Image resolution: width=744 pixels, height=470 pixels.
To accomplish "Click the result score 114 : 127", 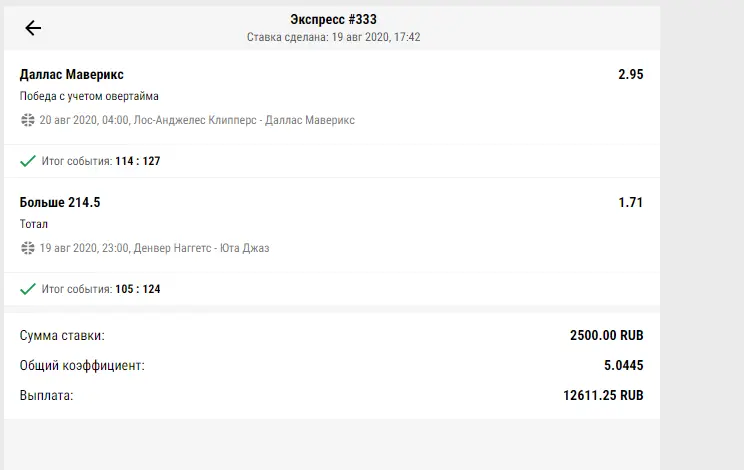I will (138, 161).
